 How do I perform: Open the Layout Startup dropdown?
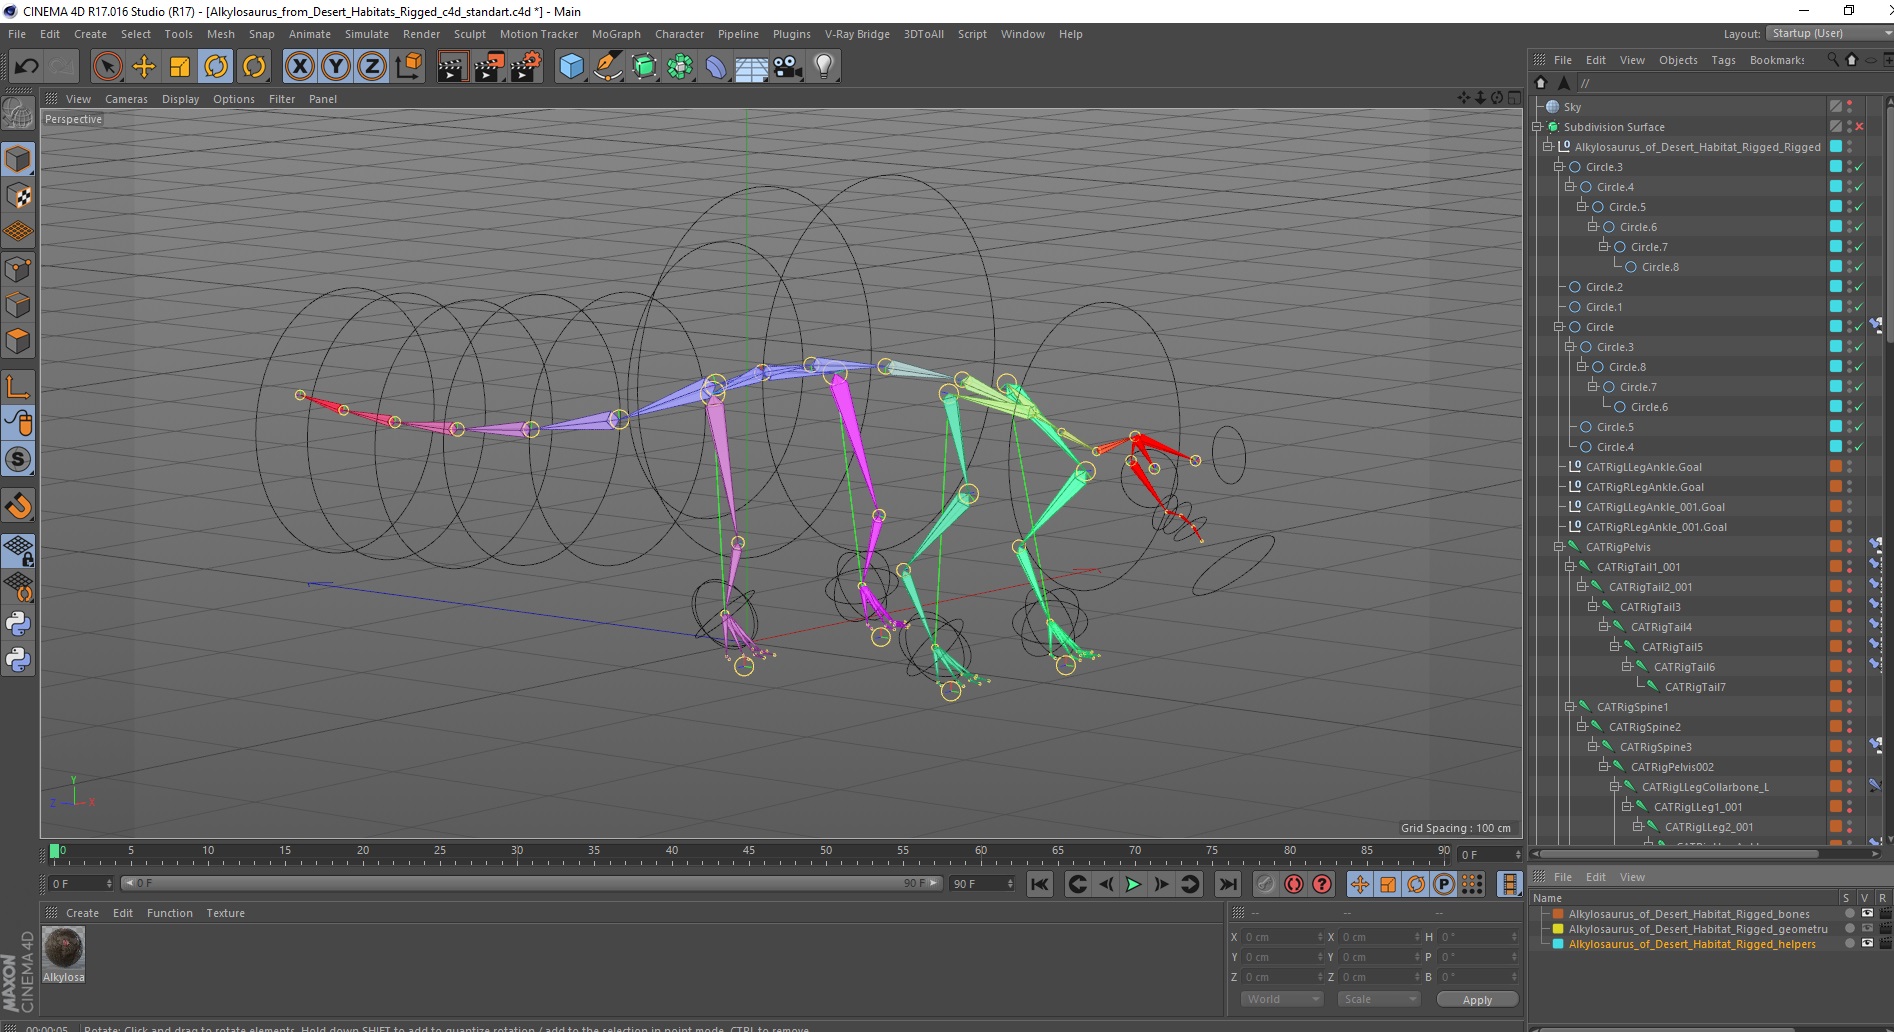pos(1828,33)
